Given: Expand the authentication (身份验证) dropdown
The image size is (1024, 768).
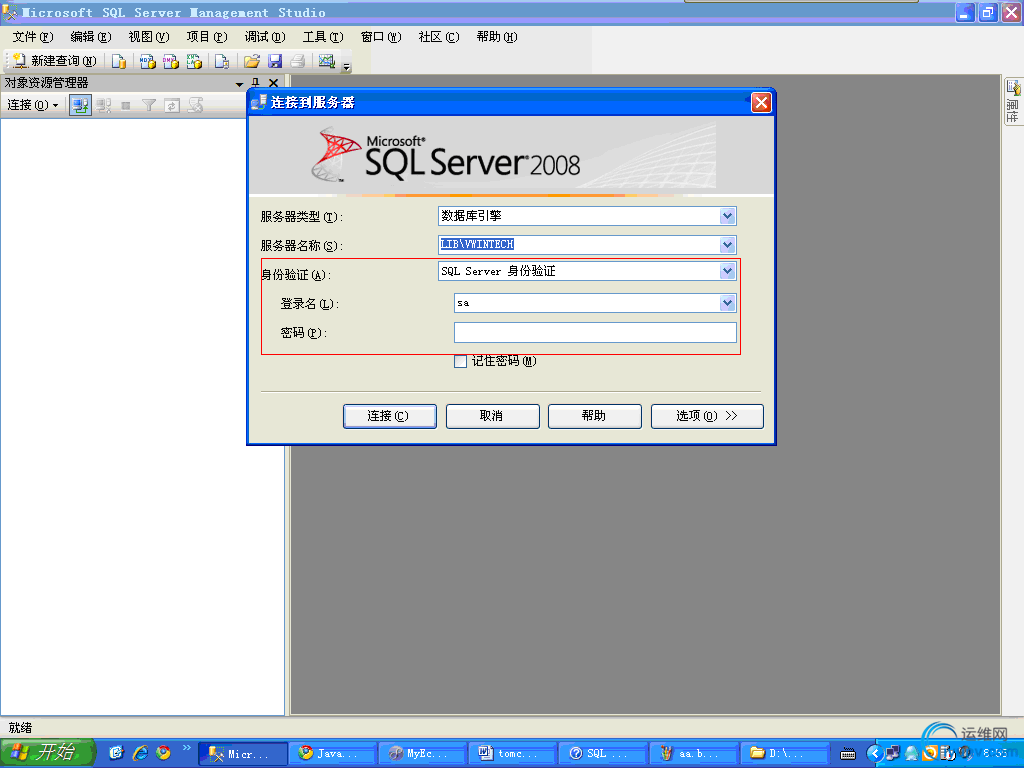Looking at the screenshot, I should click(727, 271).
